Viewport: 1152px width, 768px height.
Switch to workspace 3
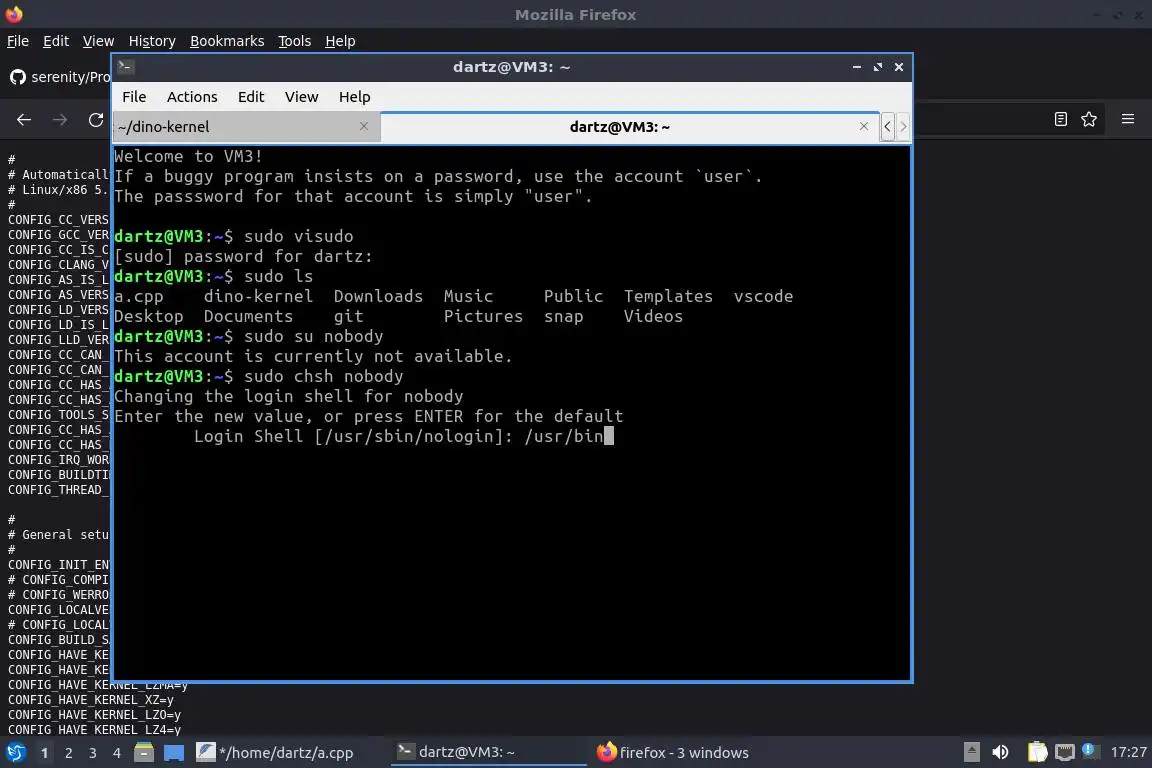93,753
